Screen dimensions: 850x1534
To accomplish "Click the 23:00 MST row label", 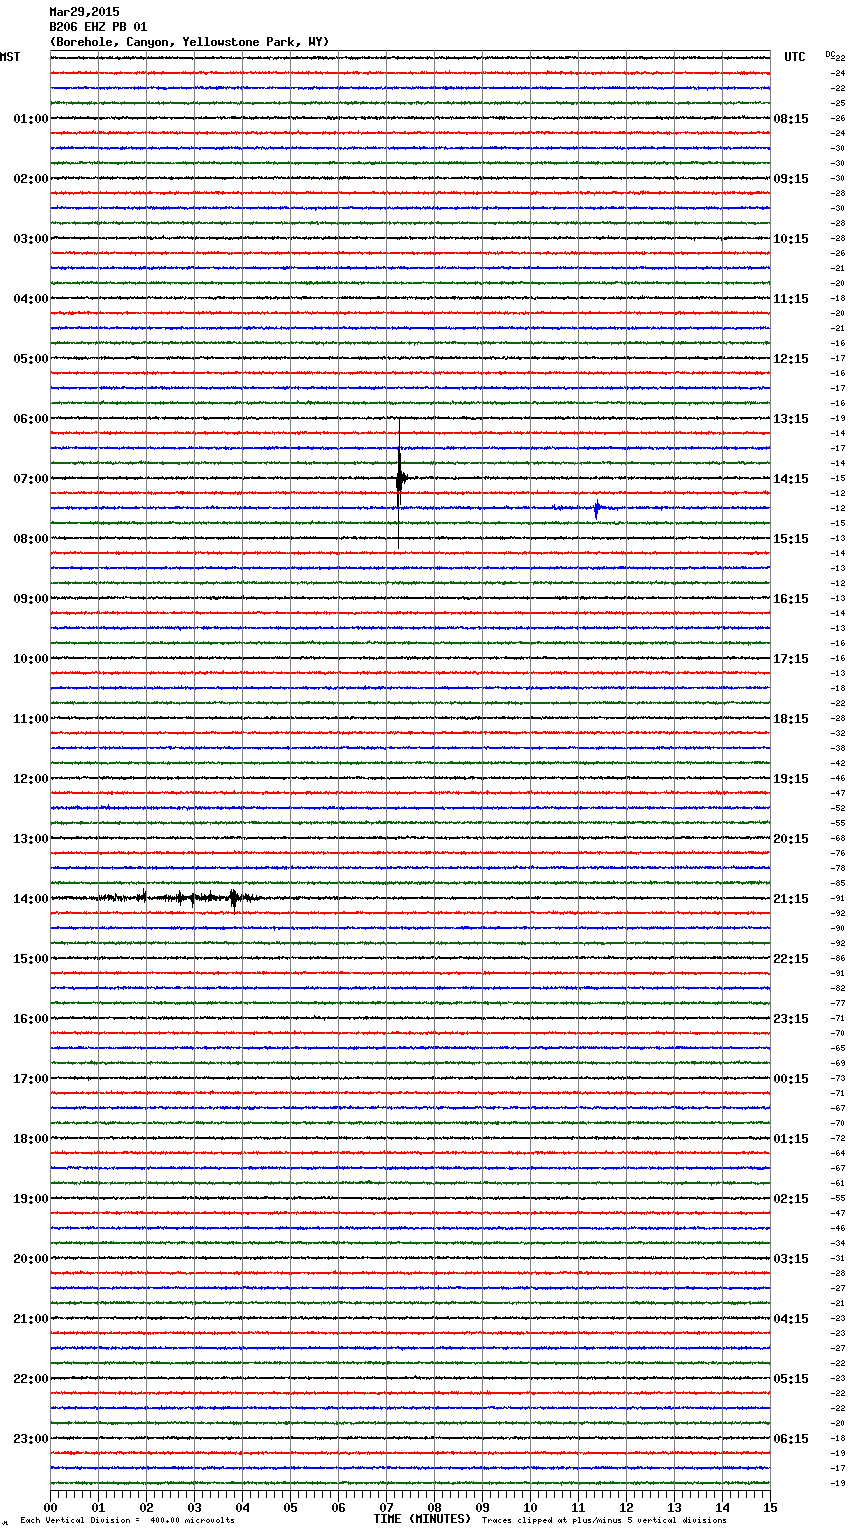I will point(30,1439).
